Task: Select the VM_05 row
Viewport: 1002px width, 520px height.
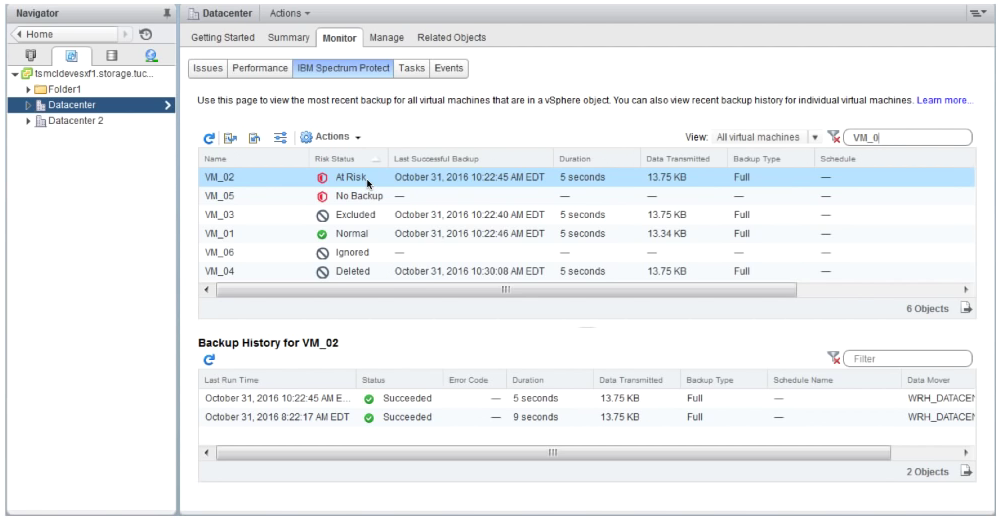Action: pos(587,196)
